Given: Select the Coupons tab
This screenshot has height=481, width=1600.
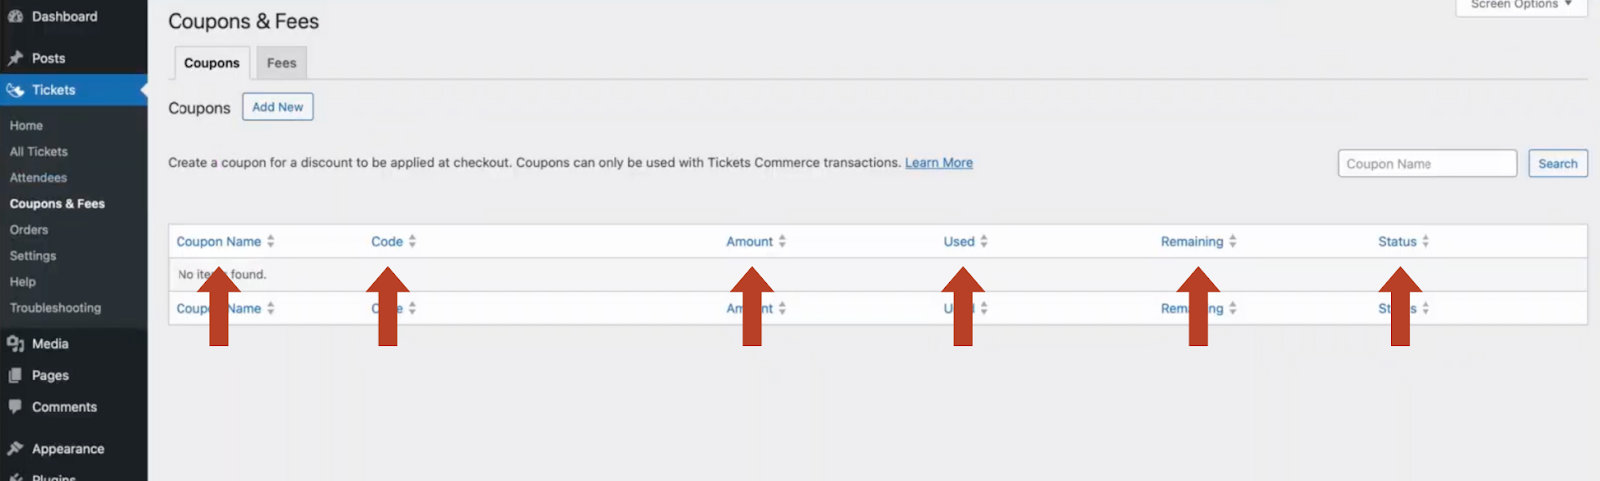Looking at the screenshot, I should tap(211, 63).
